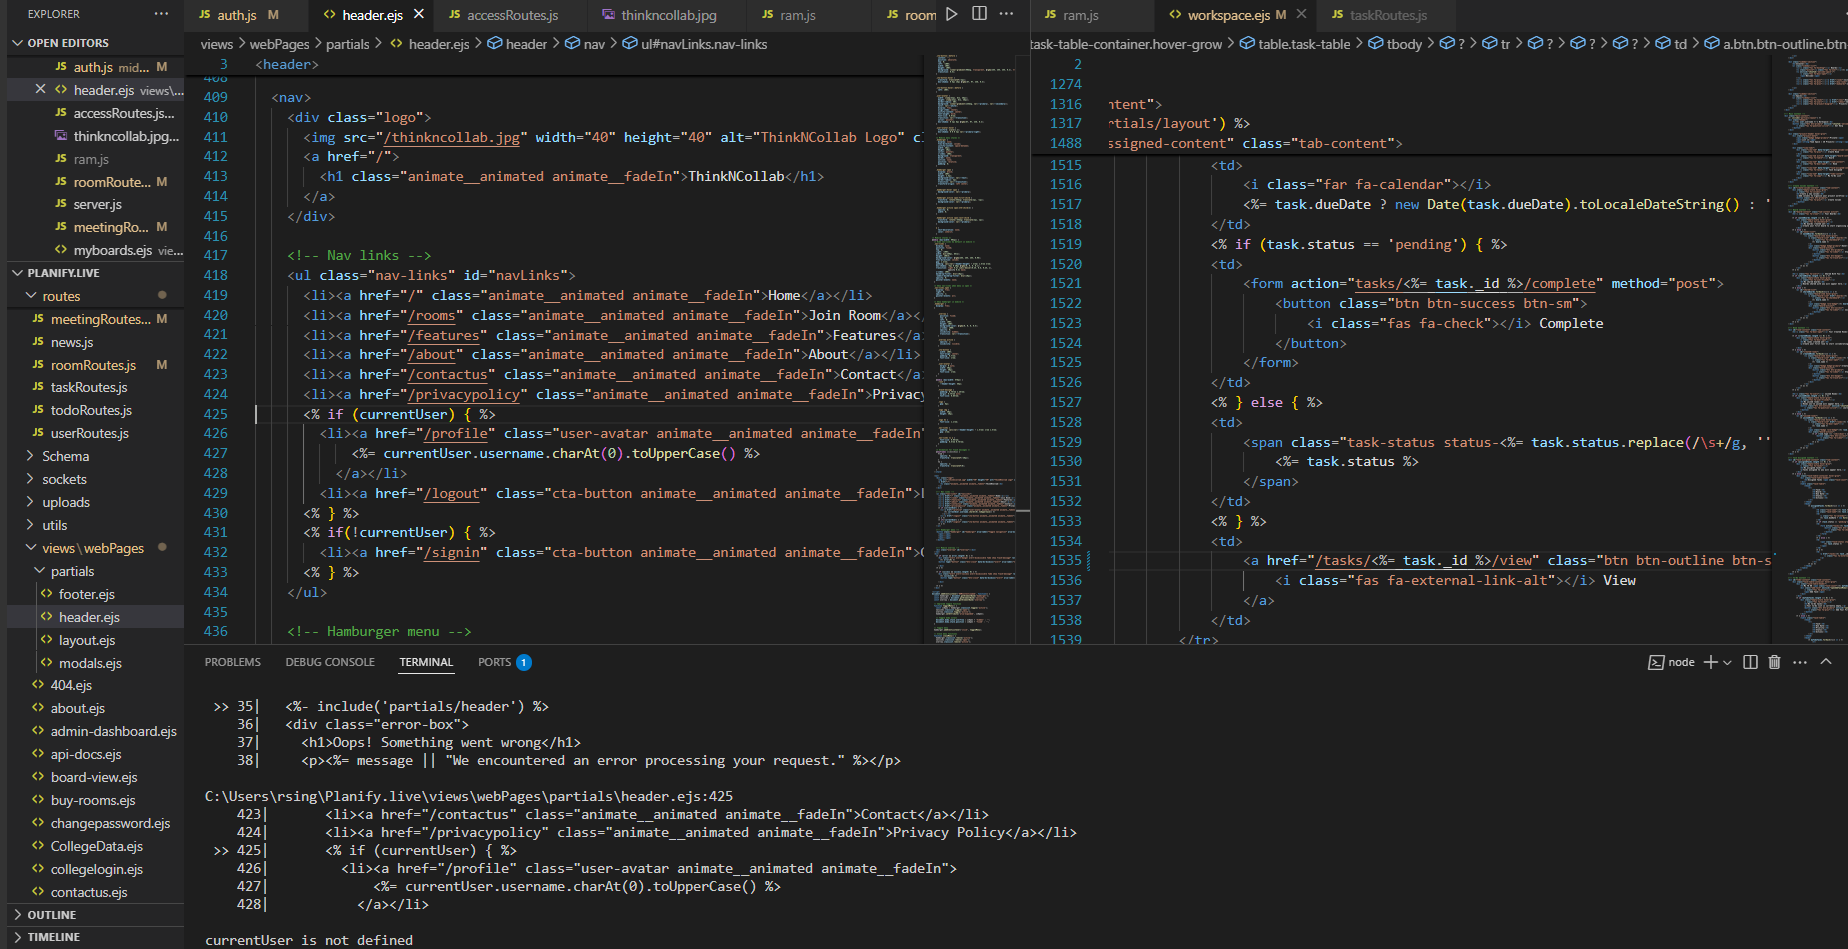Image resolution: width=1848 pixels, height=949 pixels.
Task: Collapse the views\webPages folder
Action: tap(96, 548)
